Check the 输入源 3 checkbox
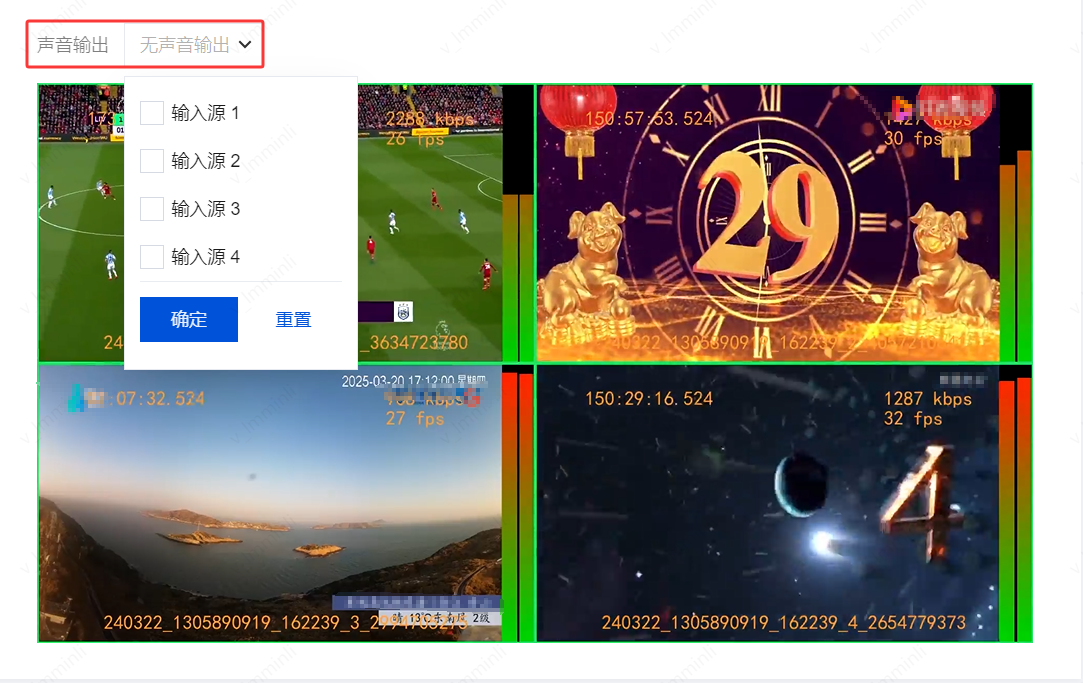Viewport: 1083px width, 683px height. [x=151, y=209]
